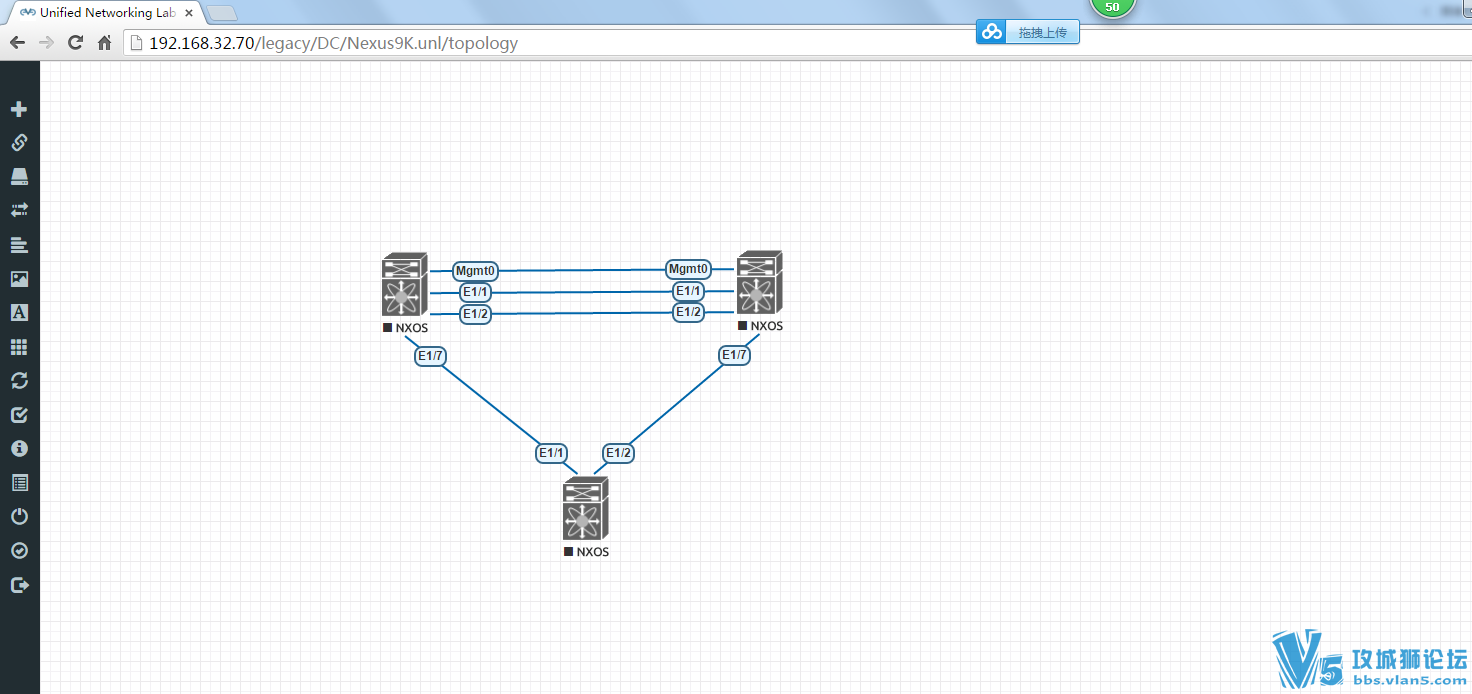Click the power icon in the sidebar
This screenshot has height=694, width=1472.
tap(19, 517)
